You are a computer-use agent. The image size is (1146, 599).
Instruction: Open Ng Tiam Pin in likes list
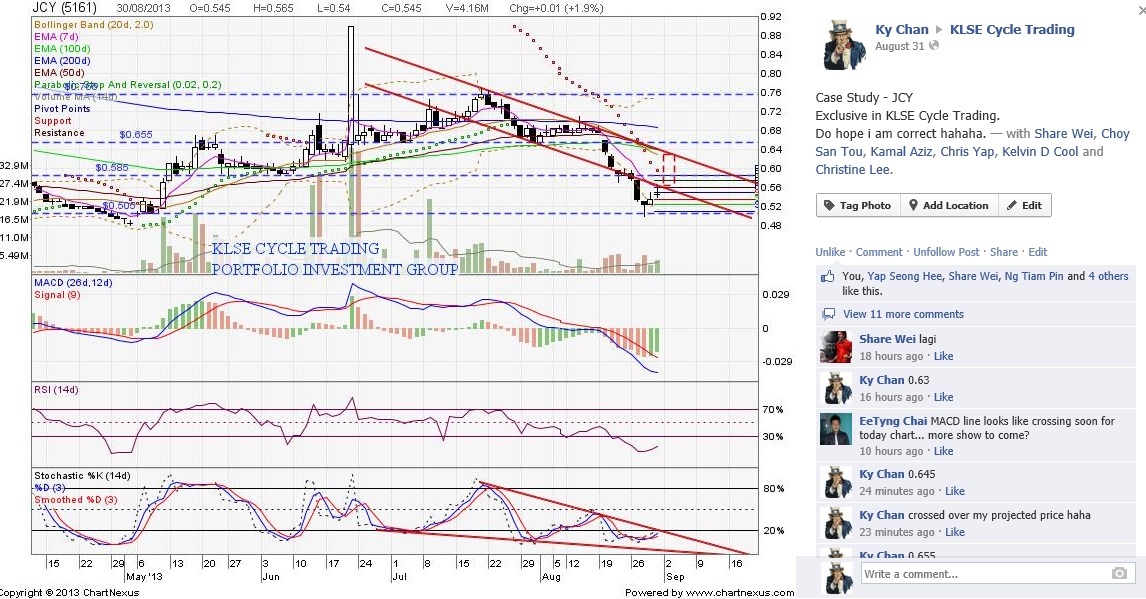click(1034, 276)
